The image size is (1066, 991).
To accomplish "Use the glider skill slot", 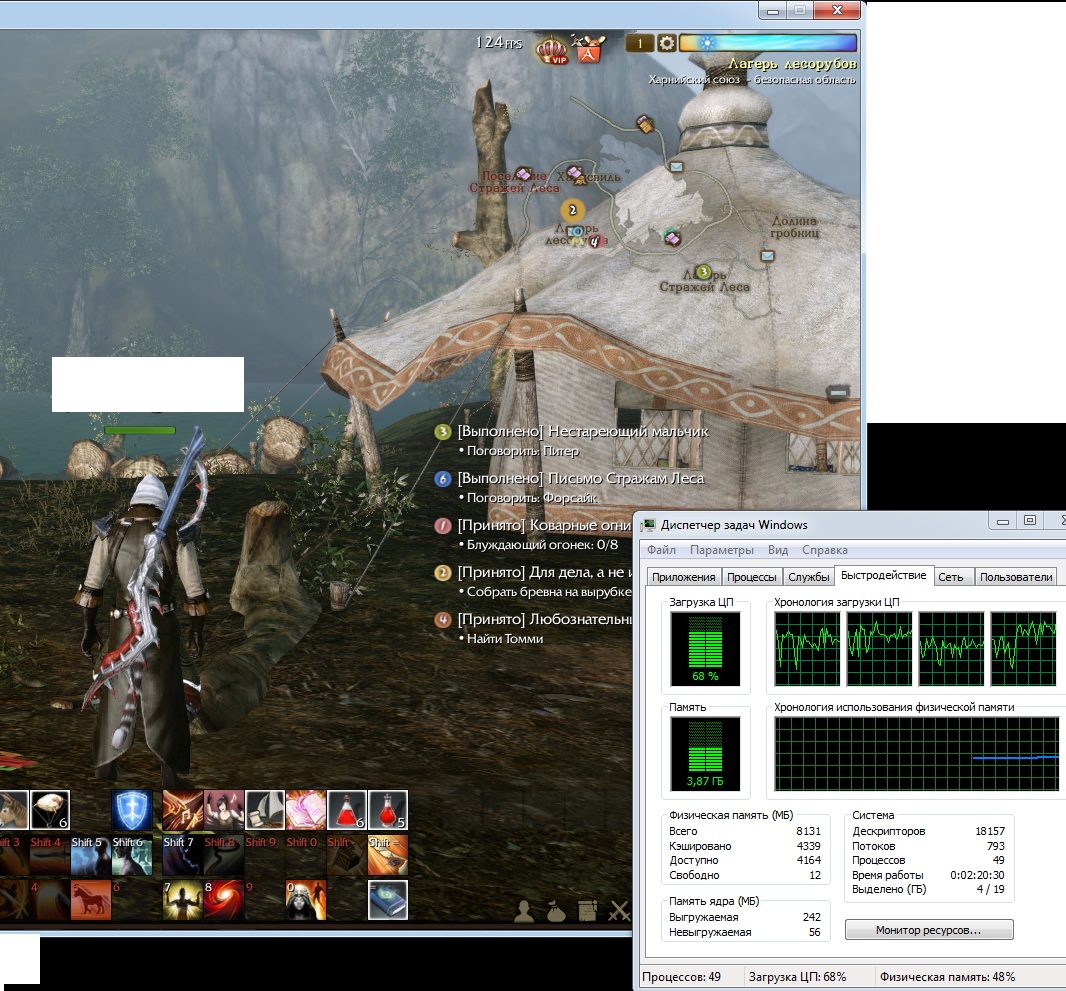I will 50,810.
